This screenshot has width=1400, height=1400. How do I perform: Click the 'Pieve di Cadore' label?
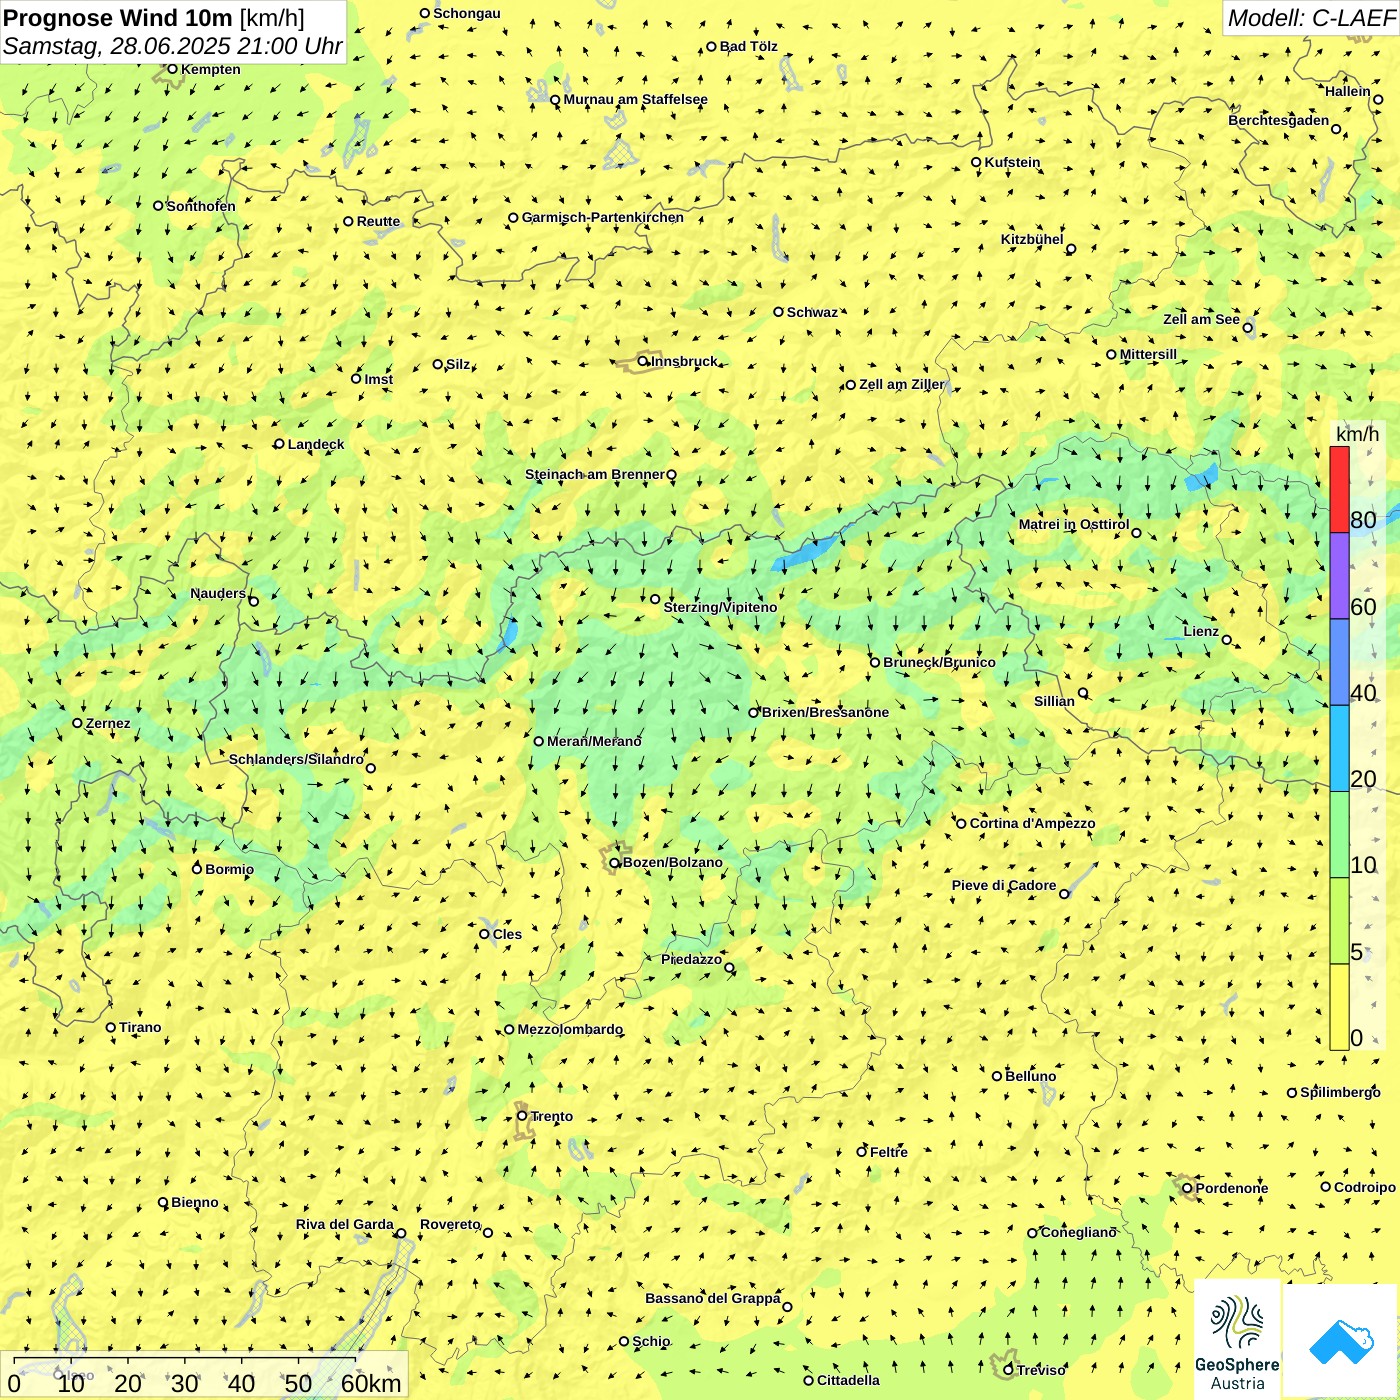point(1004,885)
